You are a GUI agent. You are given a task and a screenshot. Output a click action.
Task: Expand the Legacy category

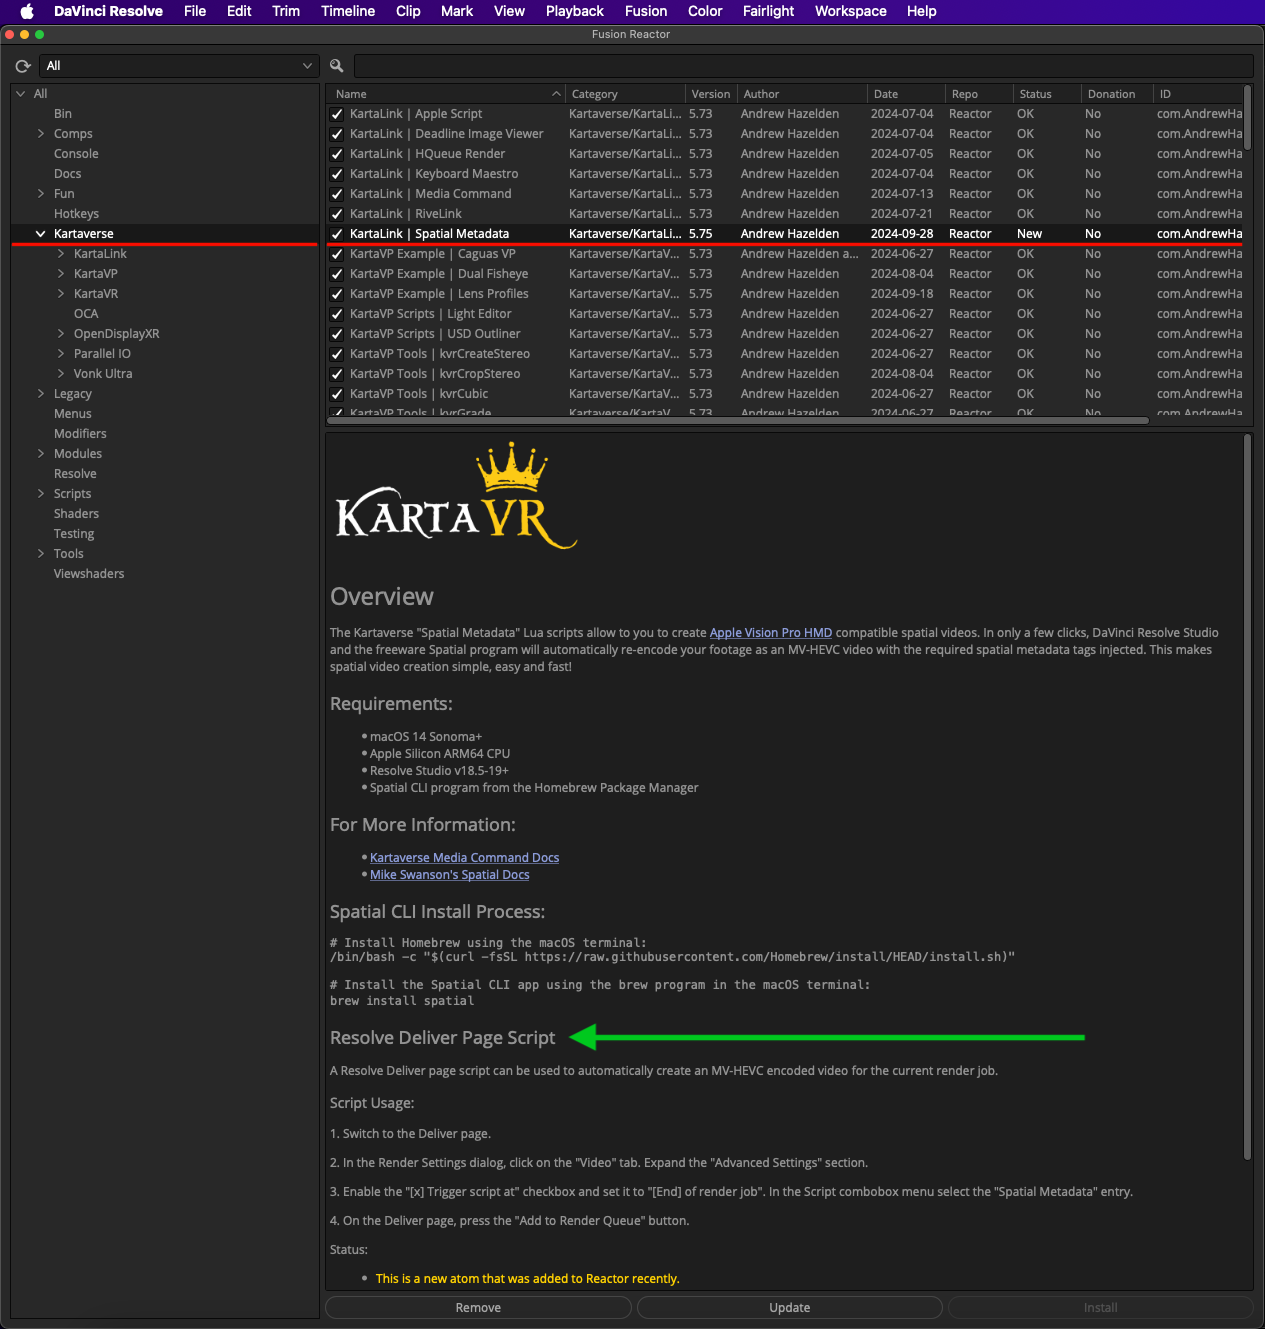point(41,394)
